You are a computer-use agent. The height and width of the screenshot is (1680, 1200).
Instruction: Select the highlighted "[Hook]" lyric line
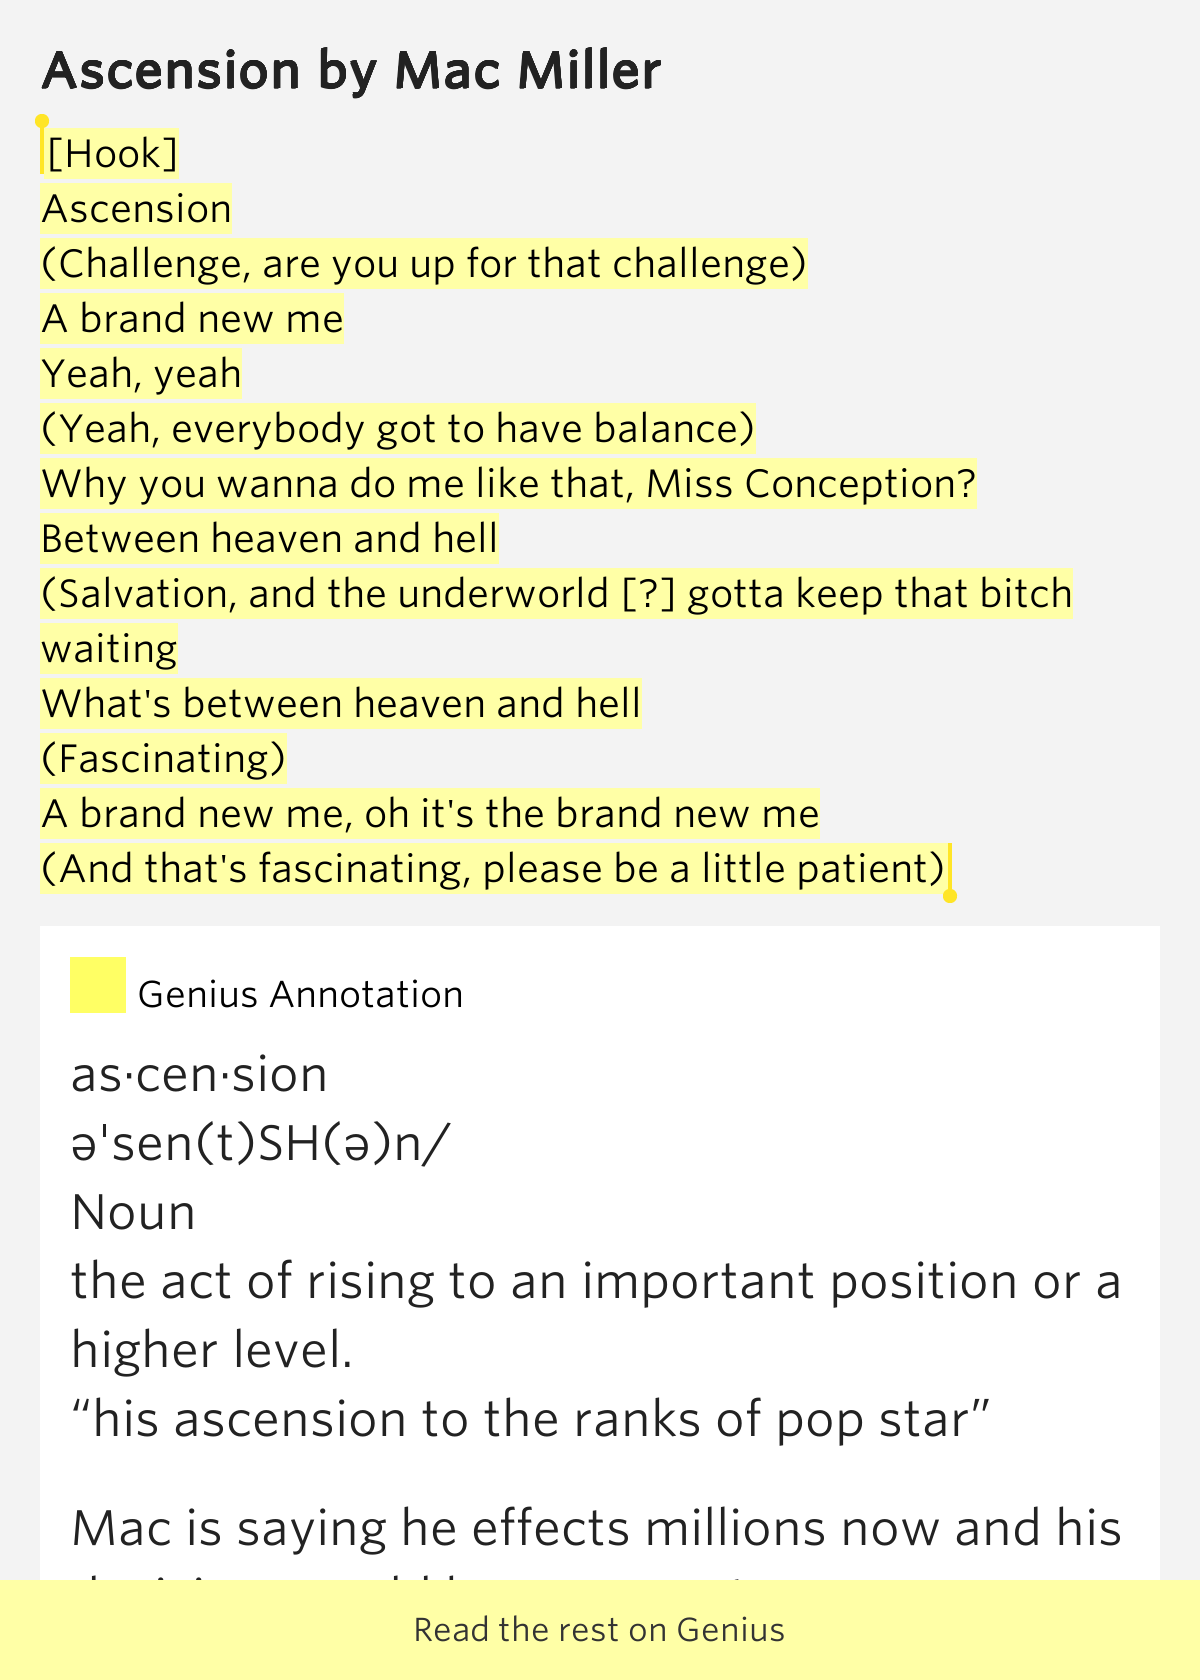click(112, 154)
